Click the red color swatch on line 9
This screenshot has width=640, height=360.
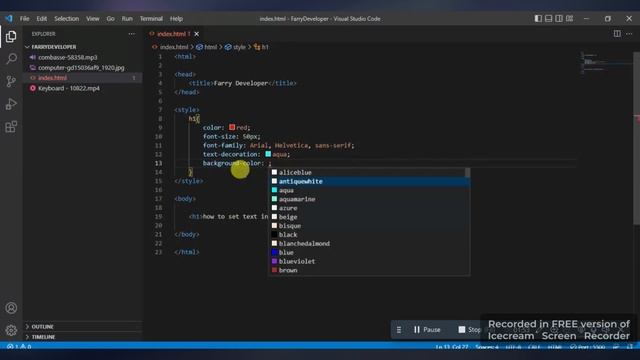(x=232, y=127)
